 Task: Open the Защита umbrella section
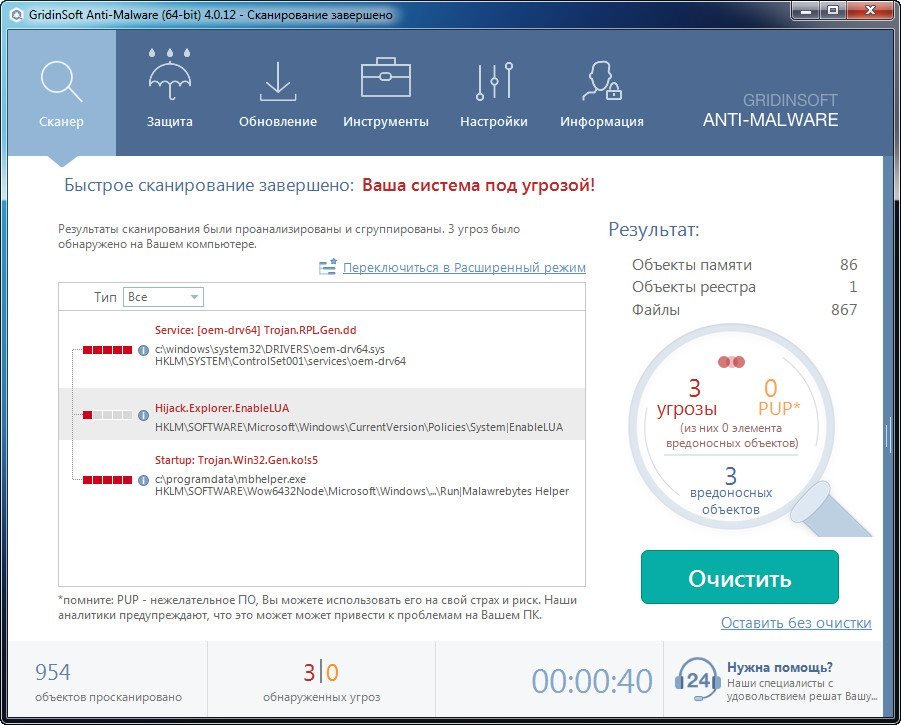169,94
